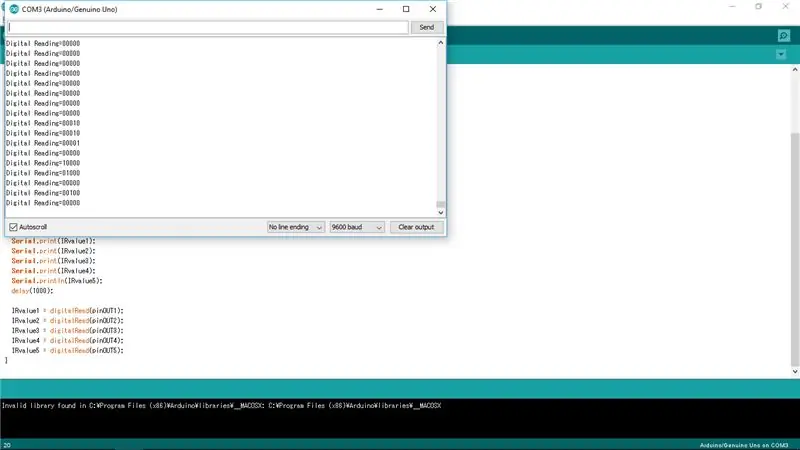Click the code line IRvalue1 = digitalRead(pinOUT1);

click(x=67, y=311)
